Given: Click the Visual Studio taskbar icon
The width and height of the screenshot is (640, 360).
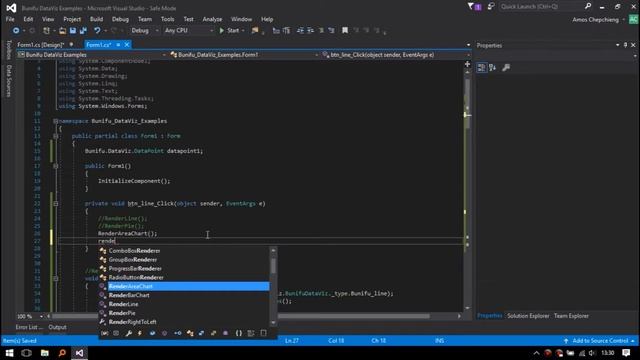Looking at the screenshot, I should pos(79,353).
